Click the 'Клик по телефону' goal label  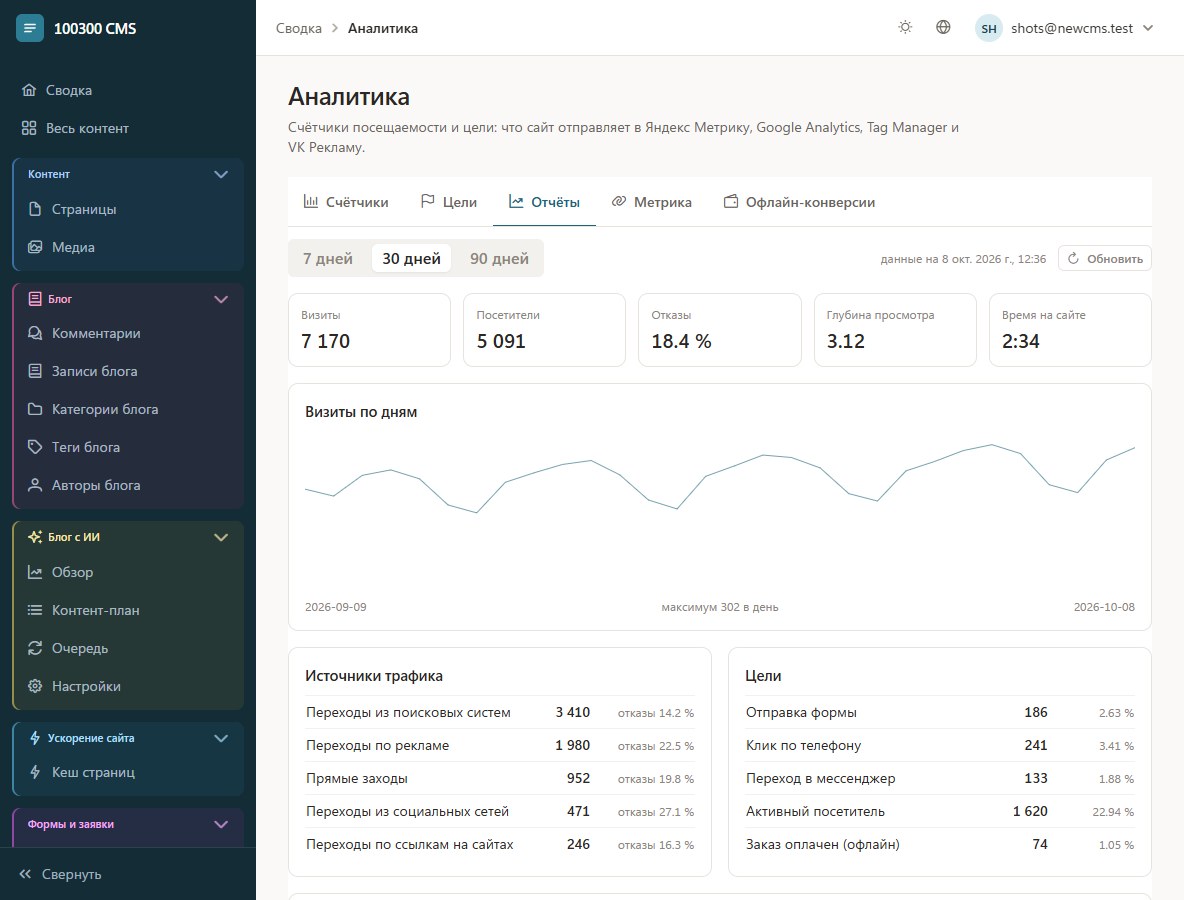[x=803, y=745]
